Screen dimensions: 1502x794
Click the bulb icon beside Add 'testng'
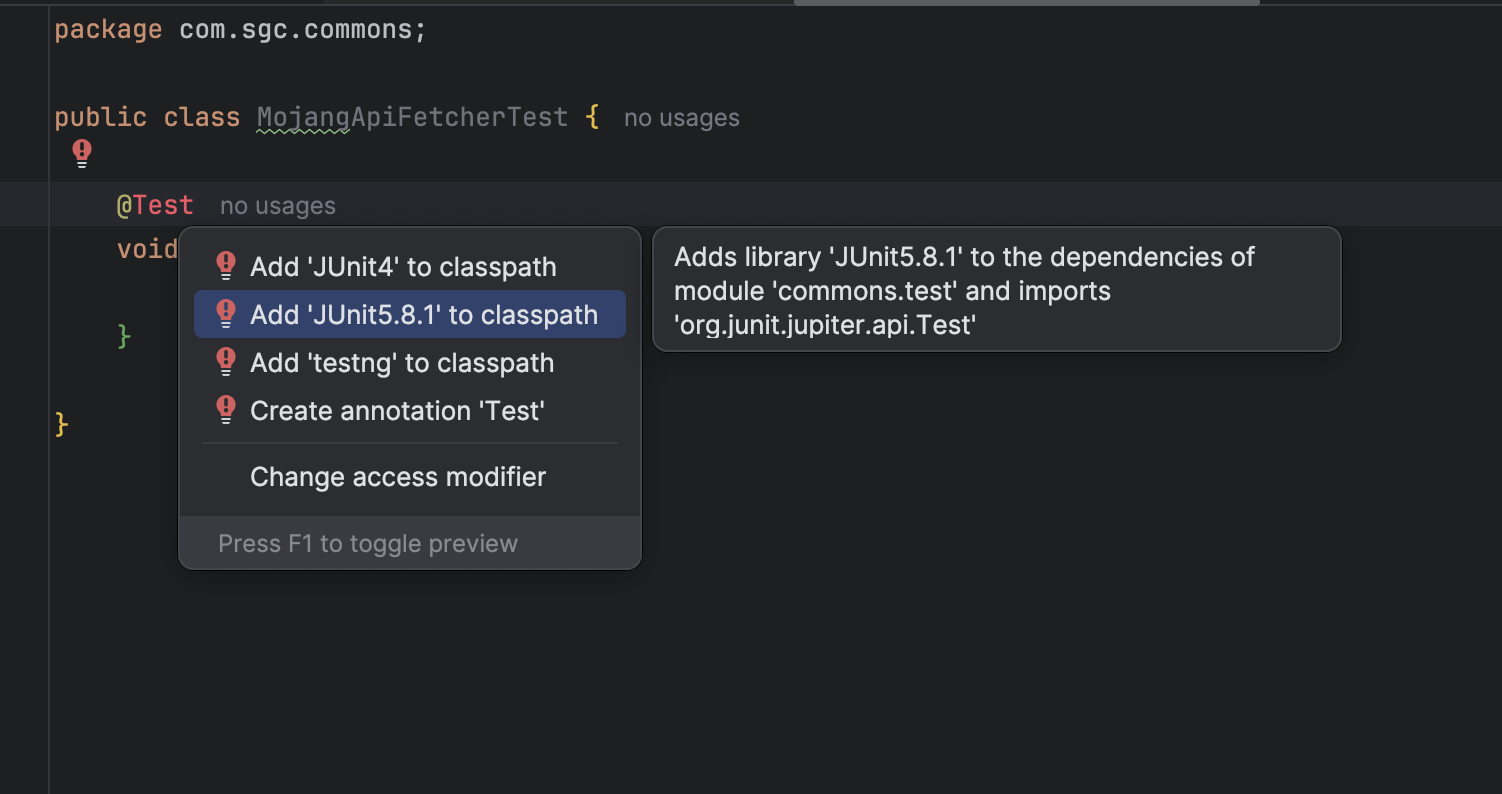[226, 363]
